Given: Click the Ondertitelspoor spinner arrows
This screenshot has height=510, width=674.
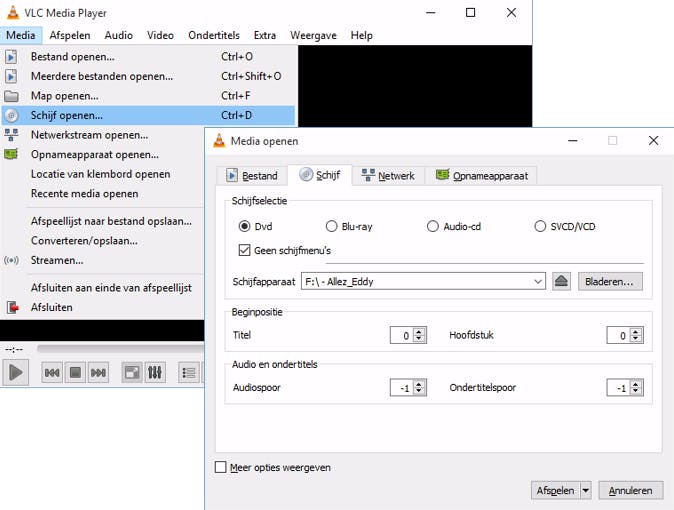Looking at the screenshot, I should coord(636,388).
